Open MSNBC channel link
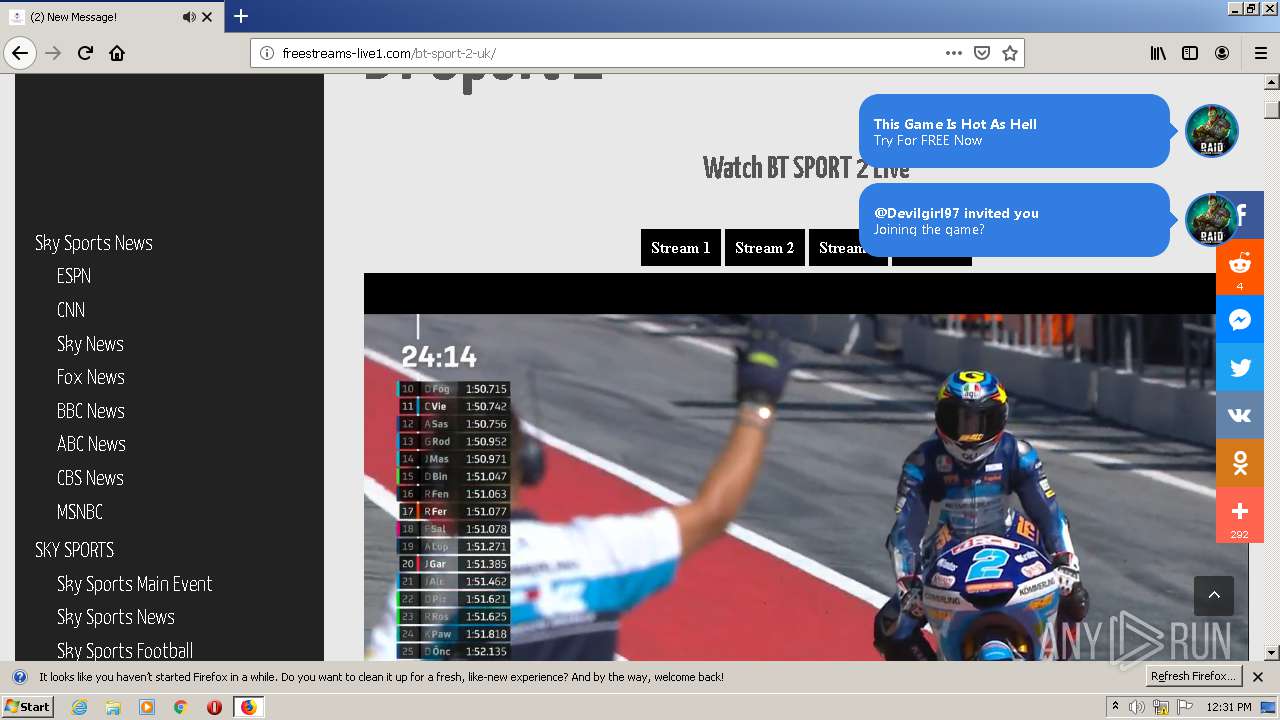Image resolution: width=1280 pixels, height=720 pixels. coord(80,512)
